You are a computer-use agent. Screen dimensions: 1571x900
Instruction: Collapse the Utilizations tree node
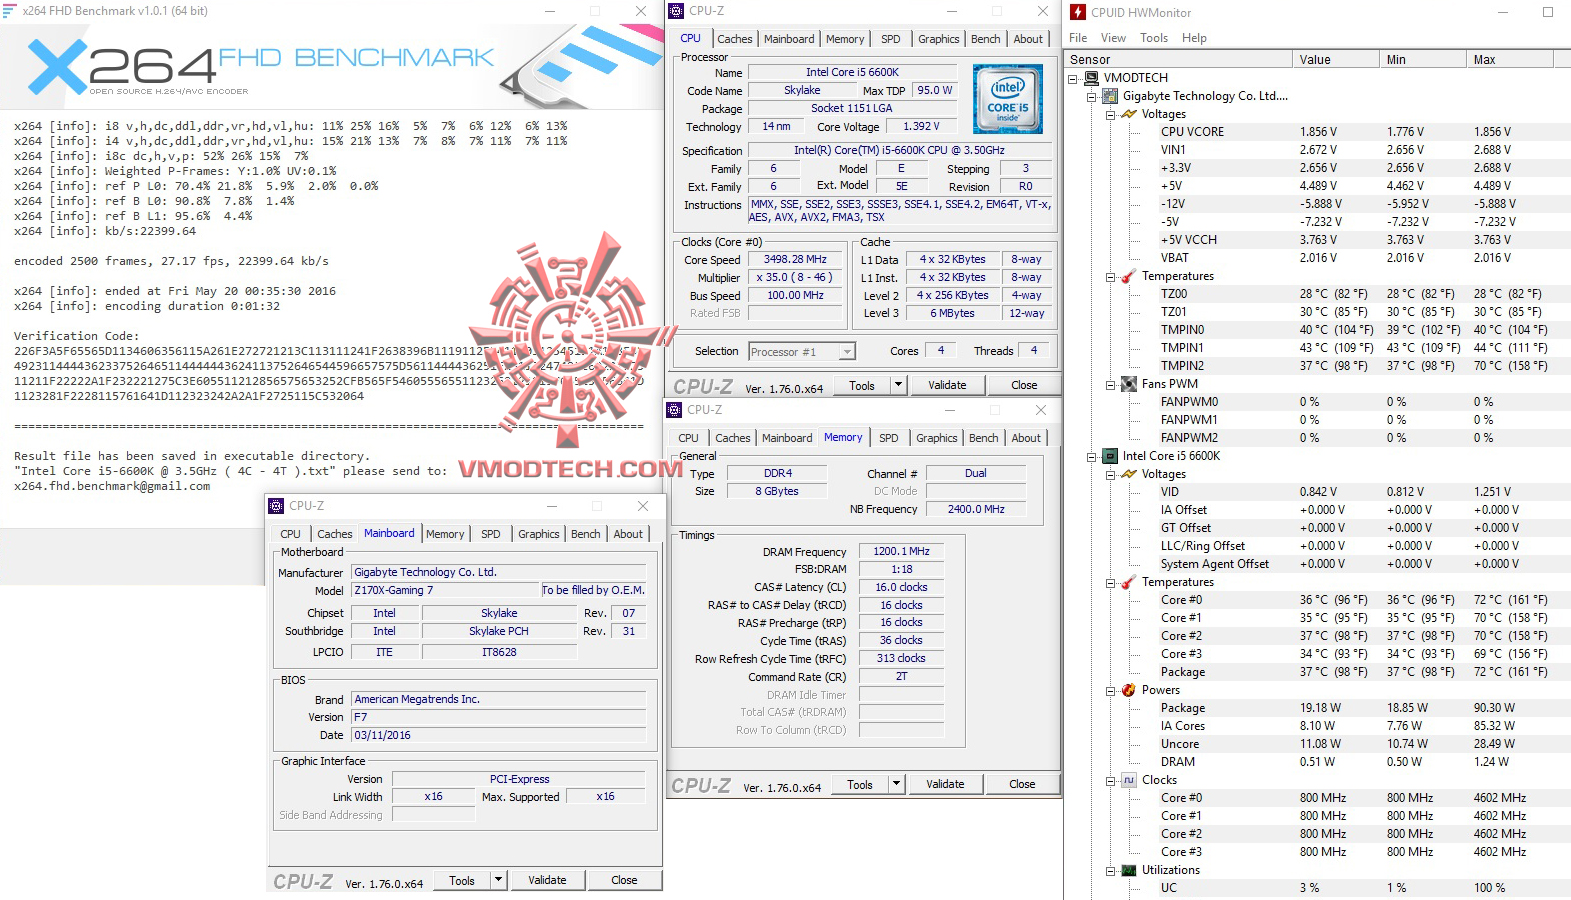click(1110, 871)
